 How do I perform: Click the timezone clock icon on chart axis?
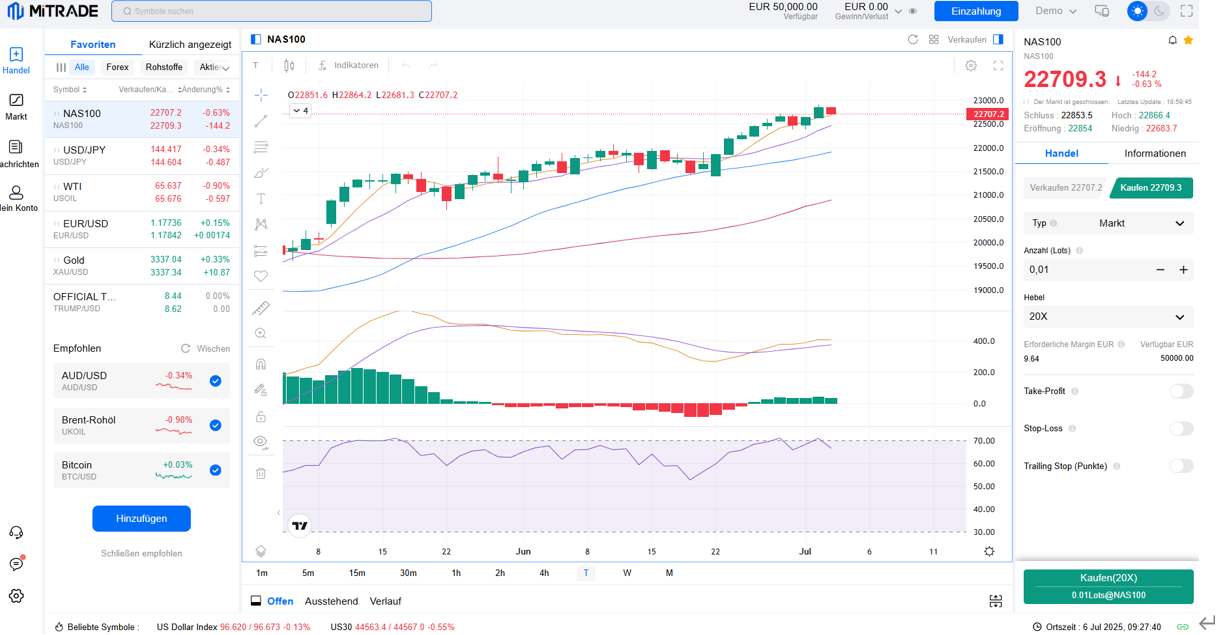[989, 551]
